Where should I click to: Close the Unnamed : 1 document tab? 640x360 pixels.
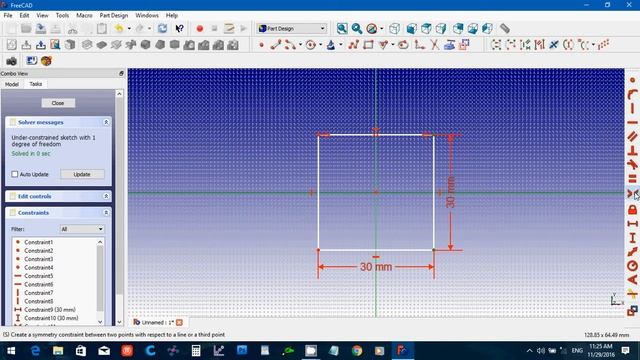[179, 322]
